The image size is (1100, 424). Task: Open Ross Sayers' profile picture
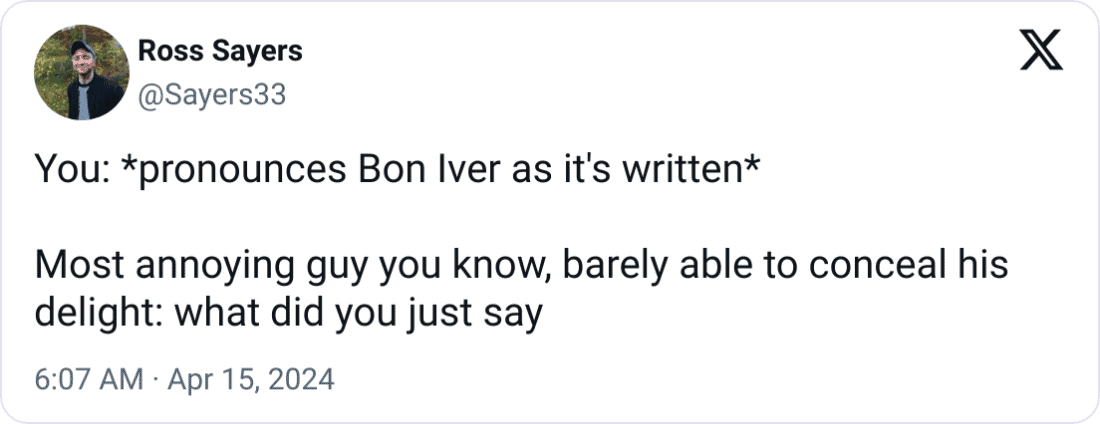(81, 72)
